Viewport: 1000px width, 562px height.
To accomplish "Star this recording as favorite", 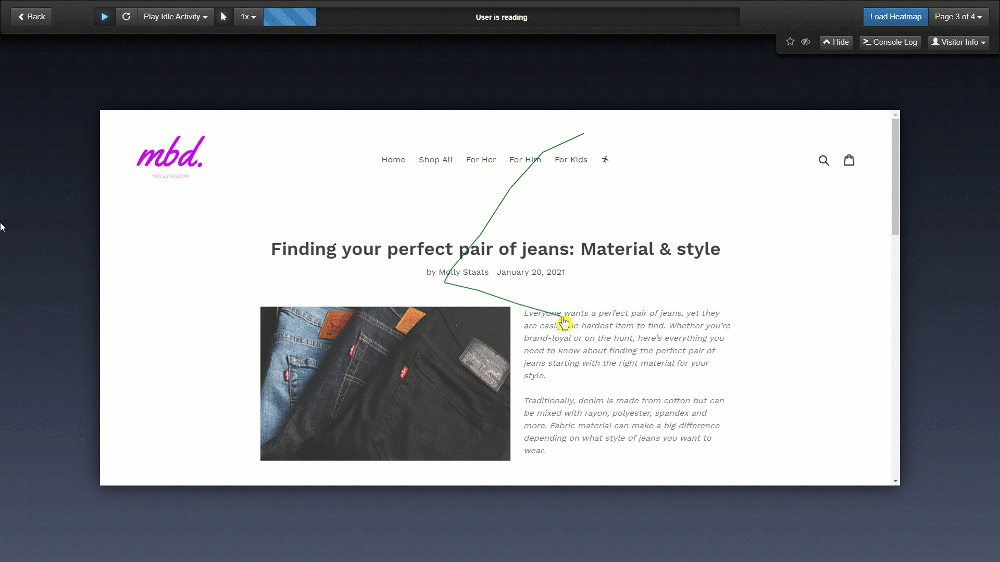I will [790, 41].
